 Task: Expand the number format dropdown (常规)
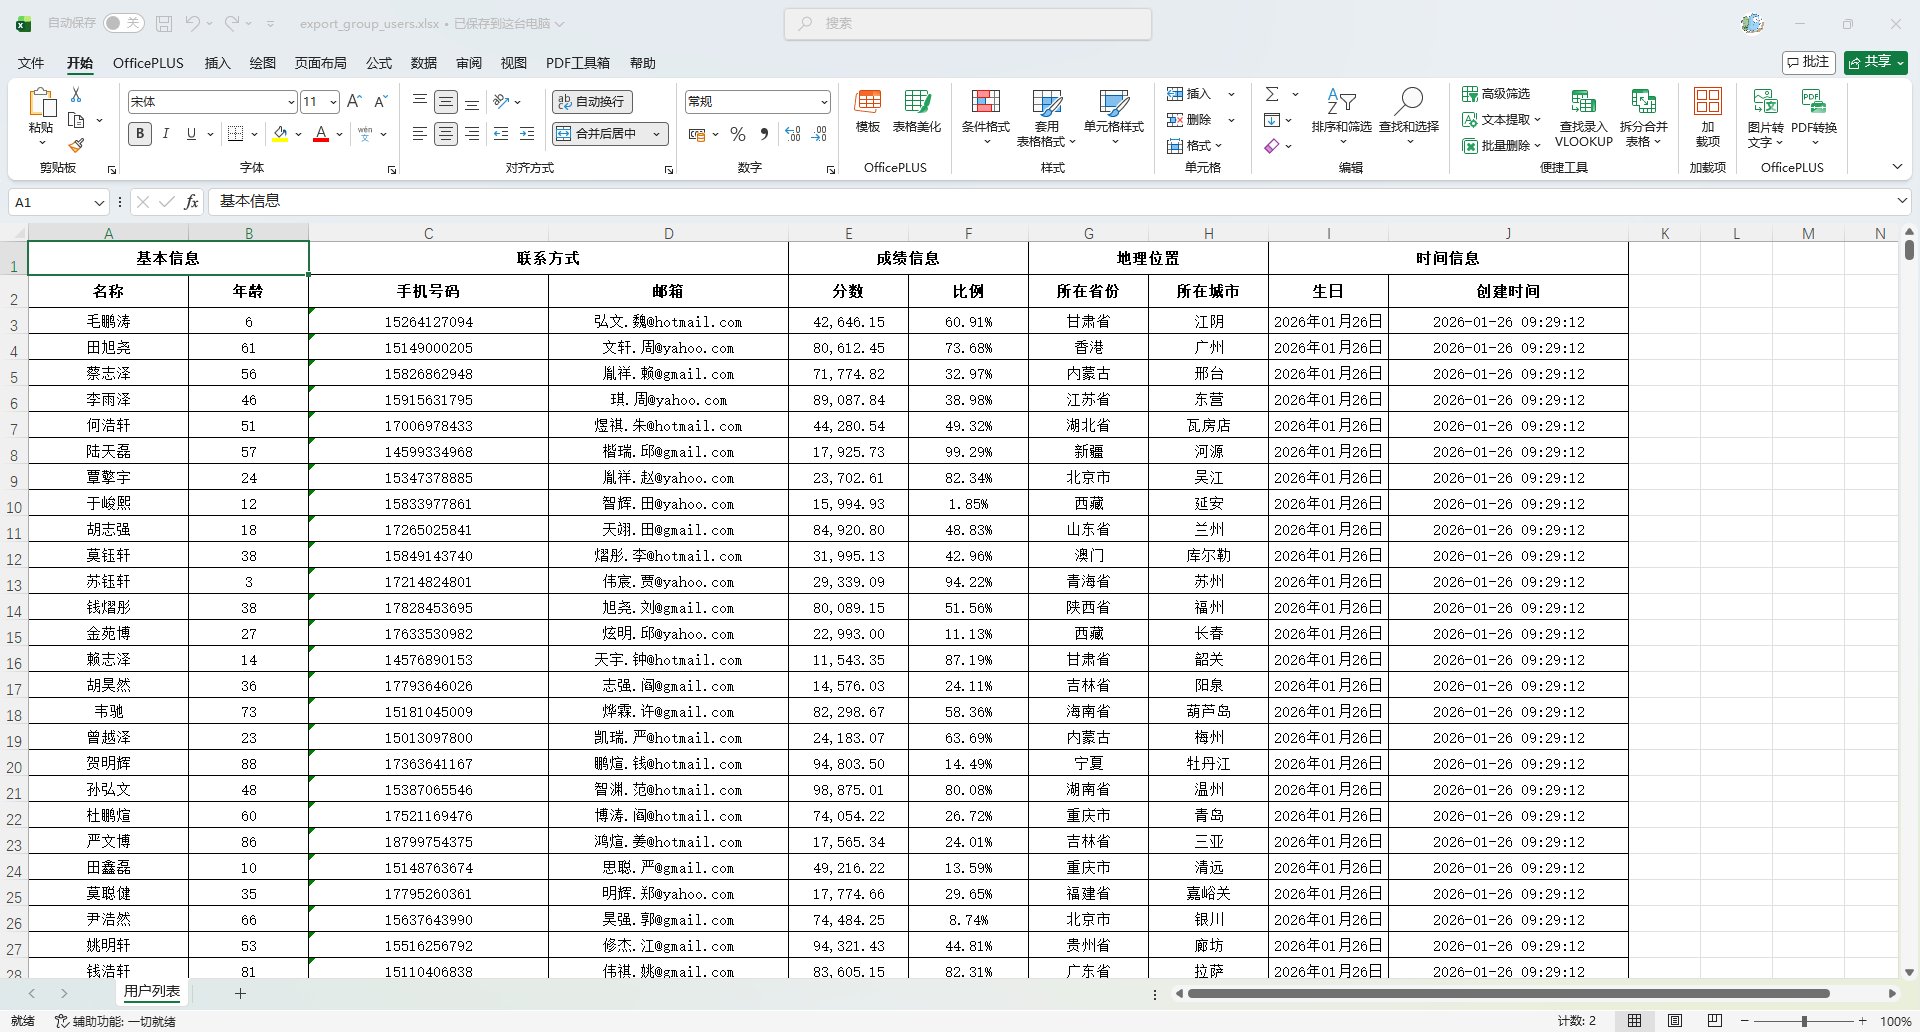coord(824,102)
